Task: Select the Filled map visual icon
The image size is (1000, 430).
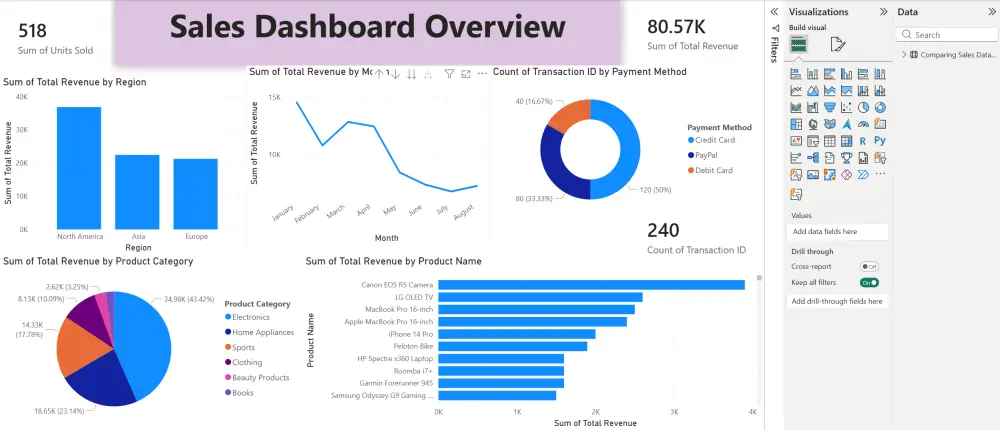Action: point(830,124)
